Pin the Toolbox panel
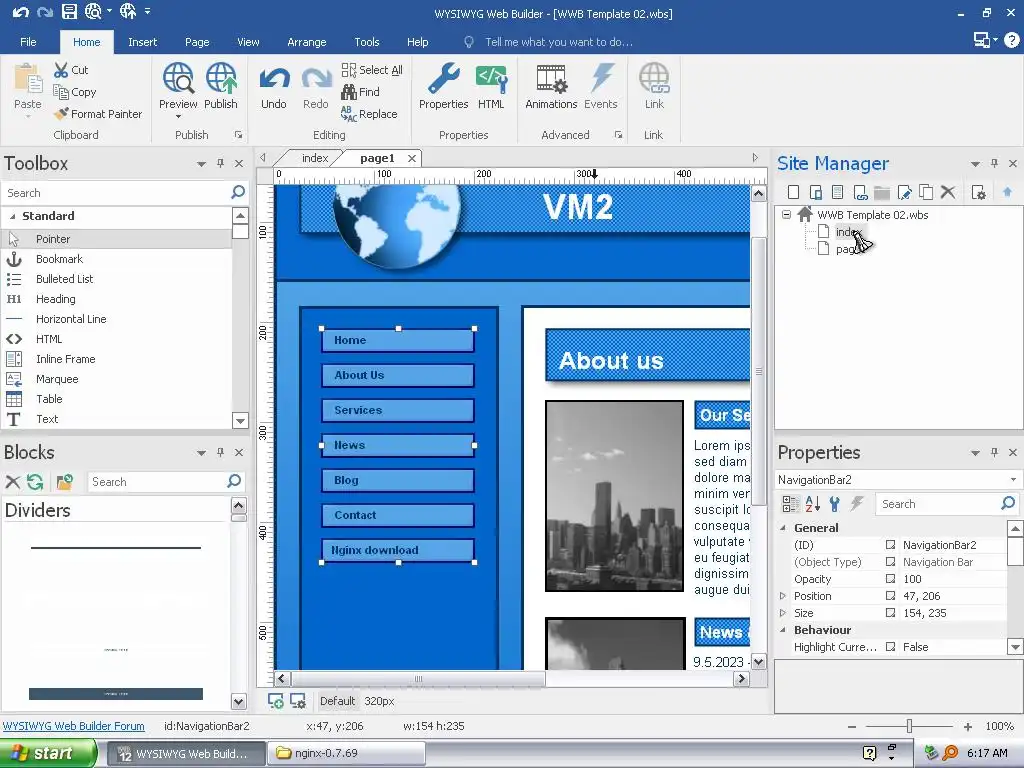The image size is (1024, 768). click(221, 163)
